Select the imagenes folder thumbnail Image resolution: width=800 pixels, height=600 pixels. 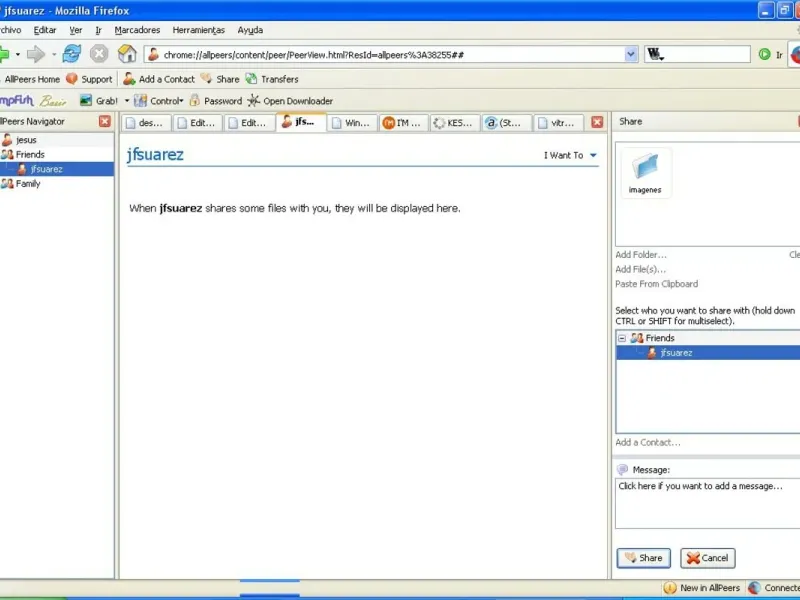(645, 173)
